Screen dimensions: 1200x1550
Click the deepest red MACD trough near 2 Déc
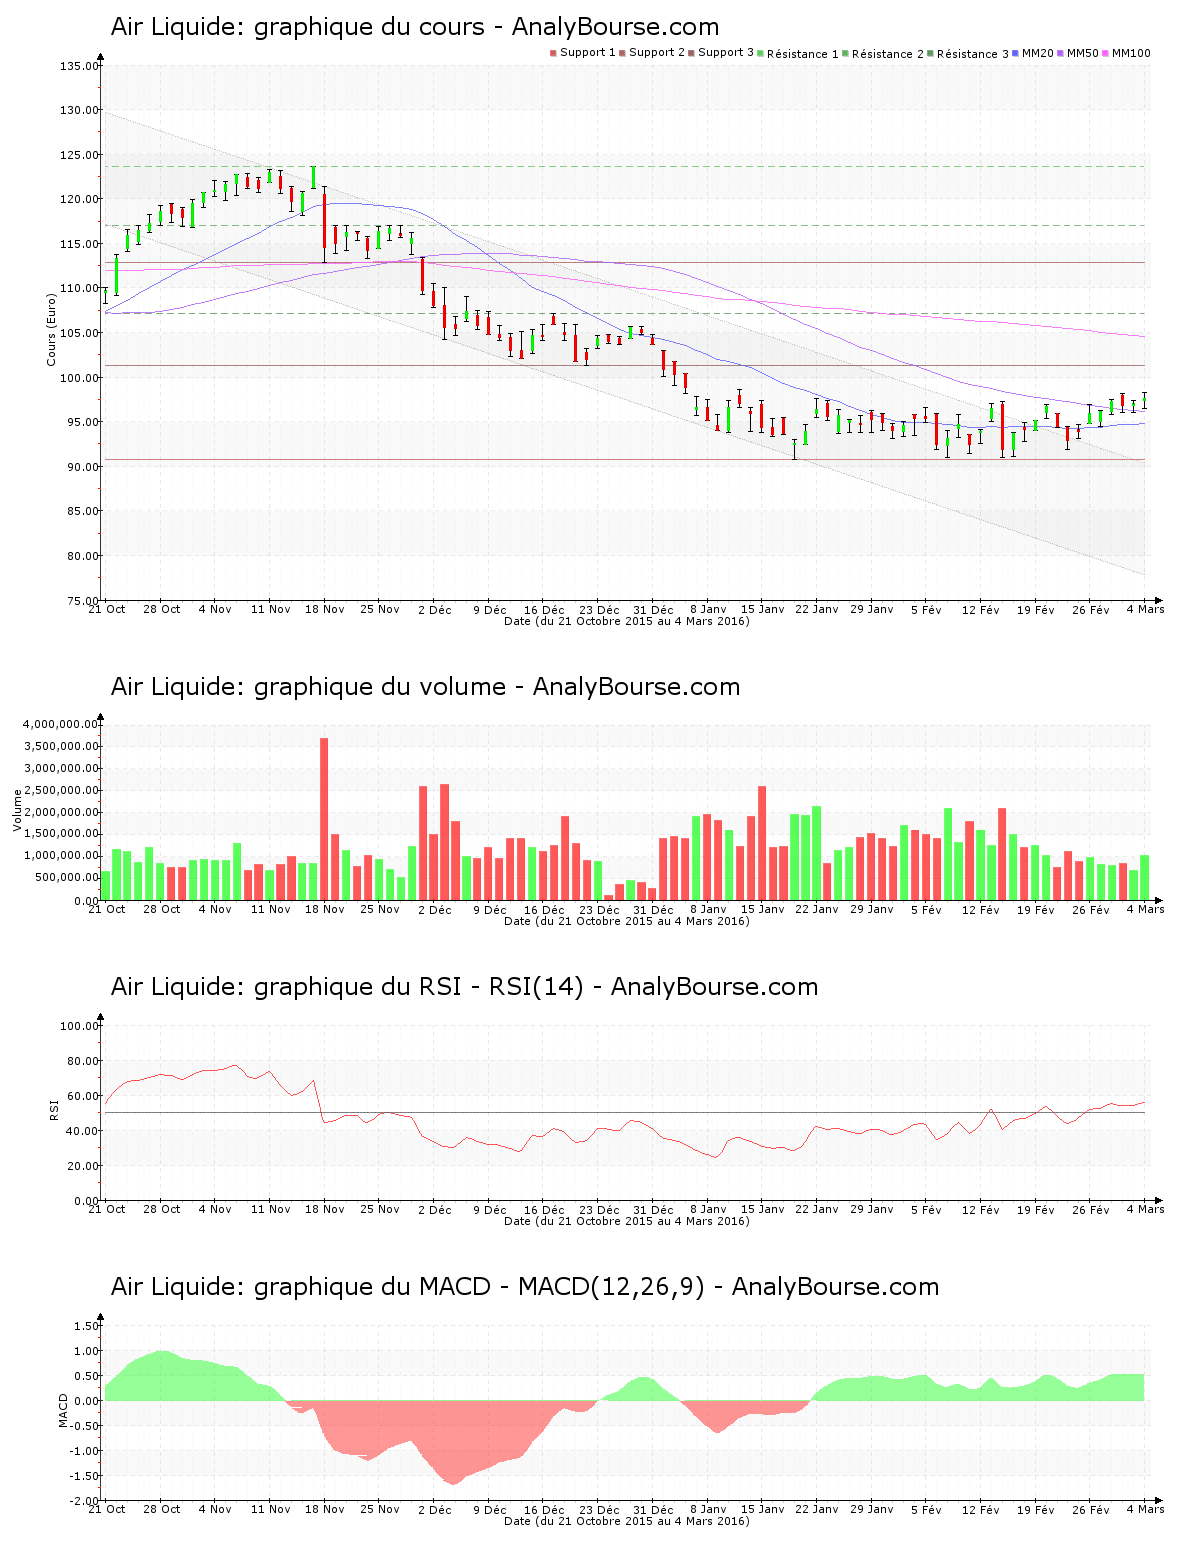[453, 1445]
